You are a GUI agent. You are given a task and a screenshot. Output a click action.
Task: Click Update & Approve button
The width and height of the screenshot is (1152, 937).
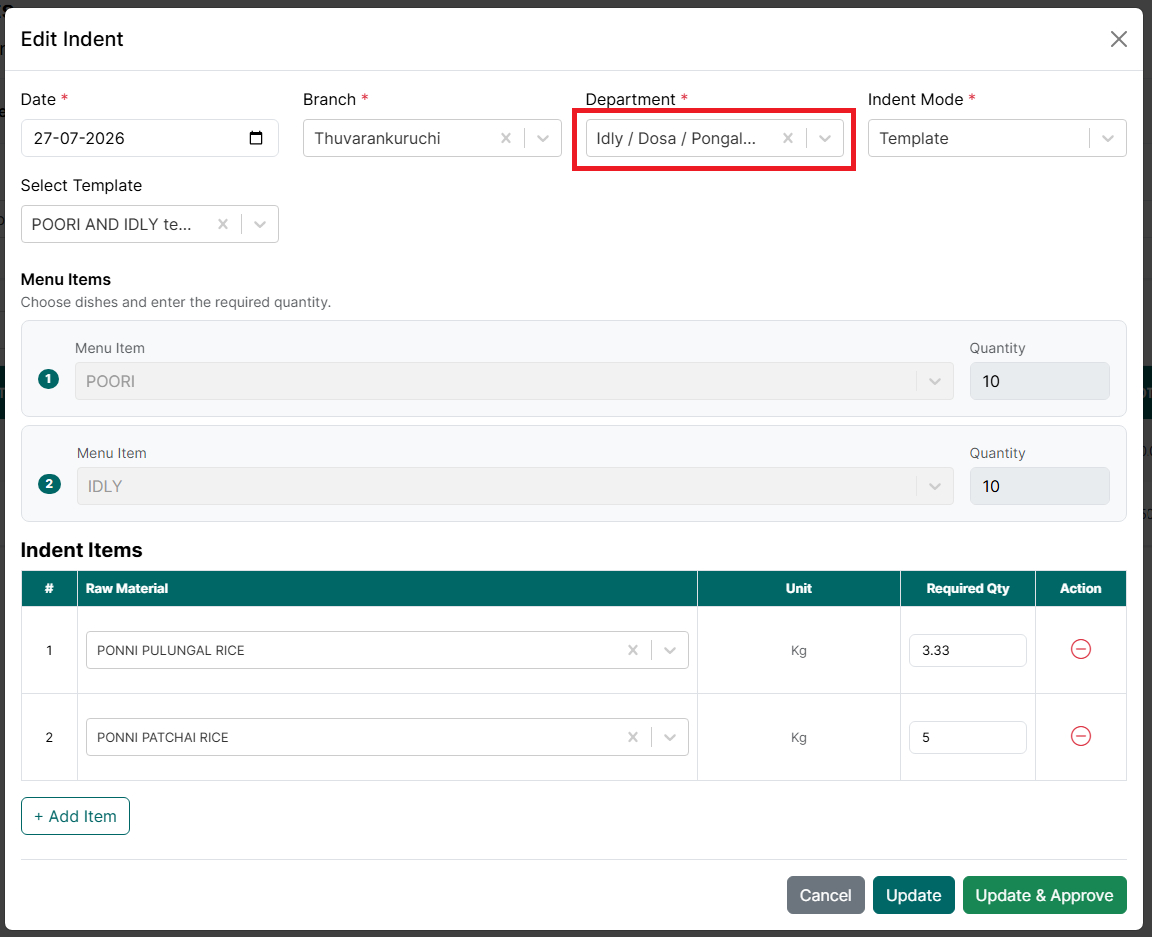[1044, 895]
